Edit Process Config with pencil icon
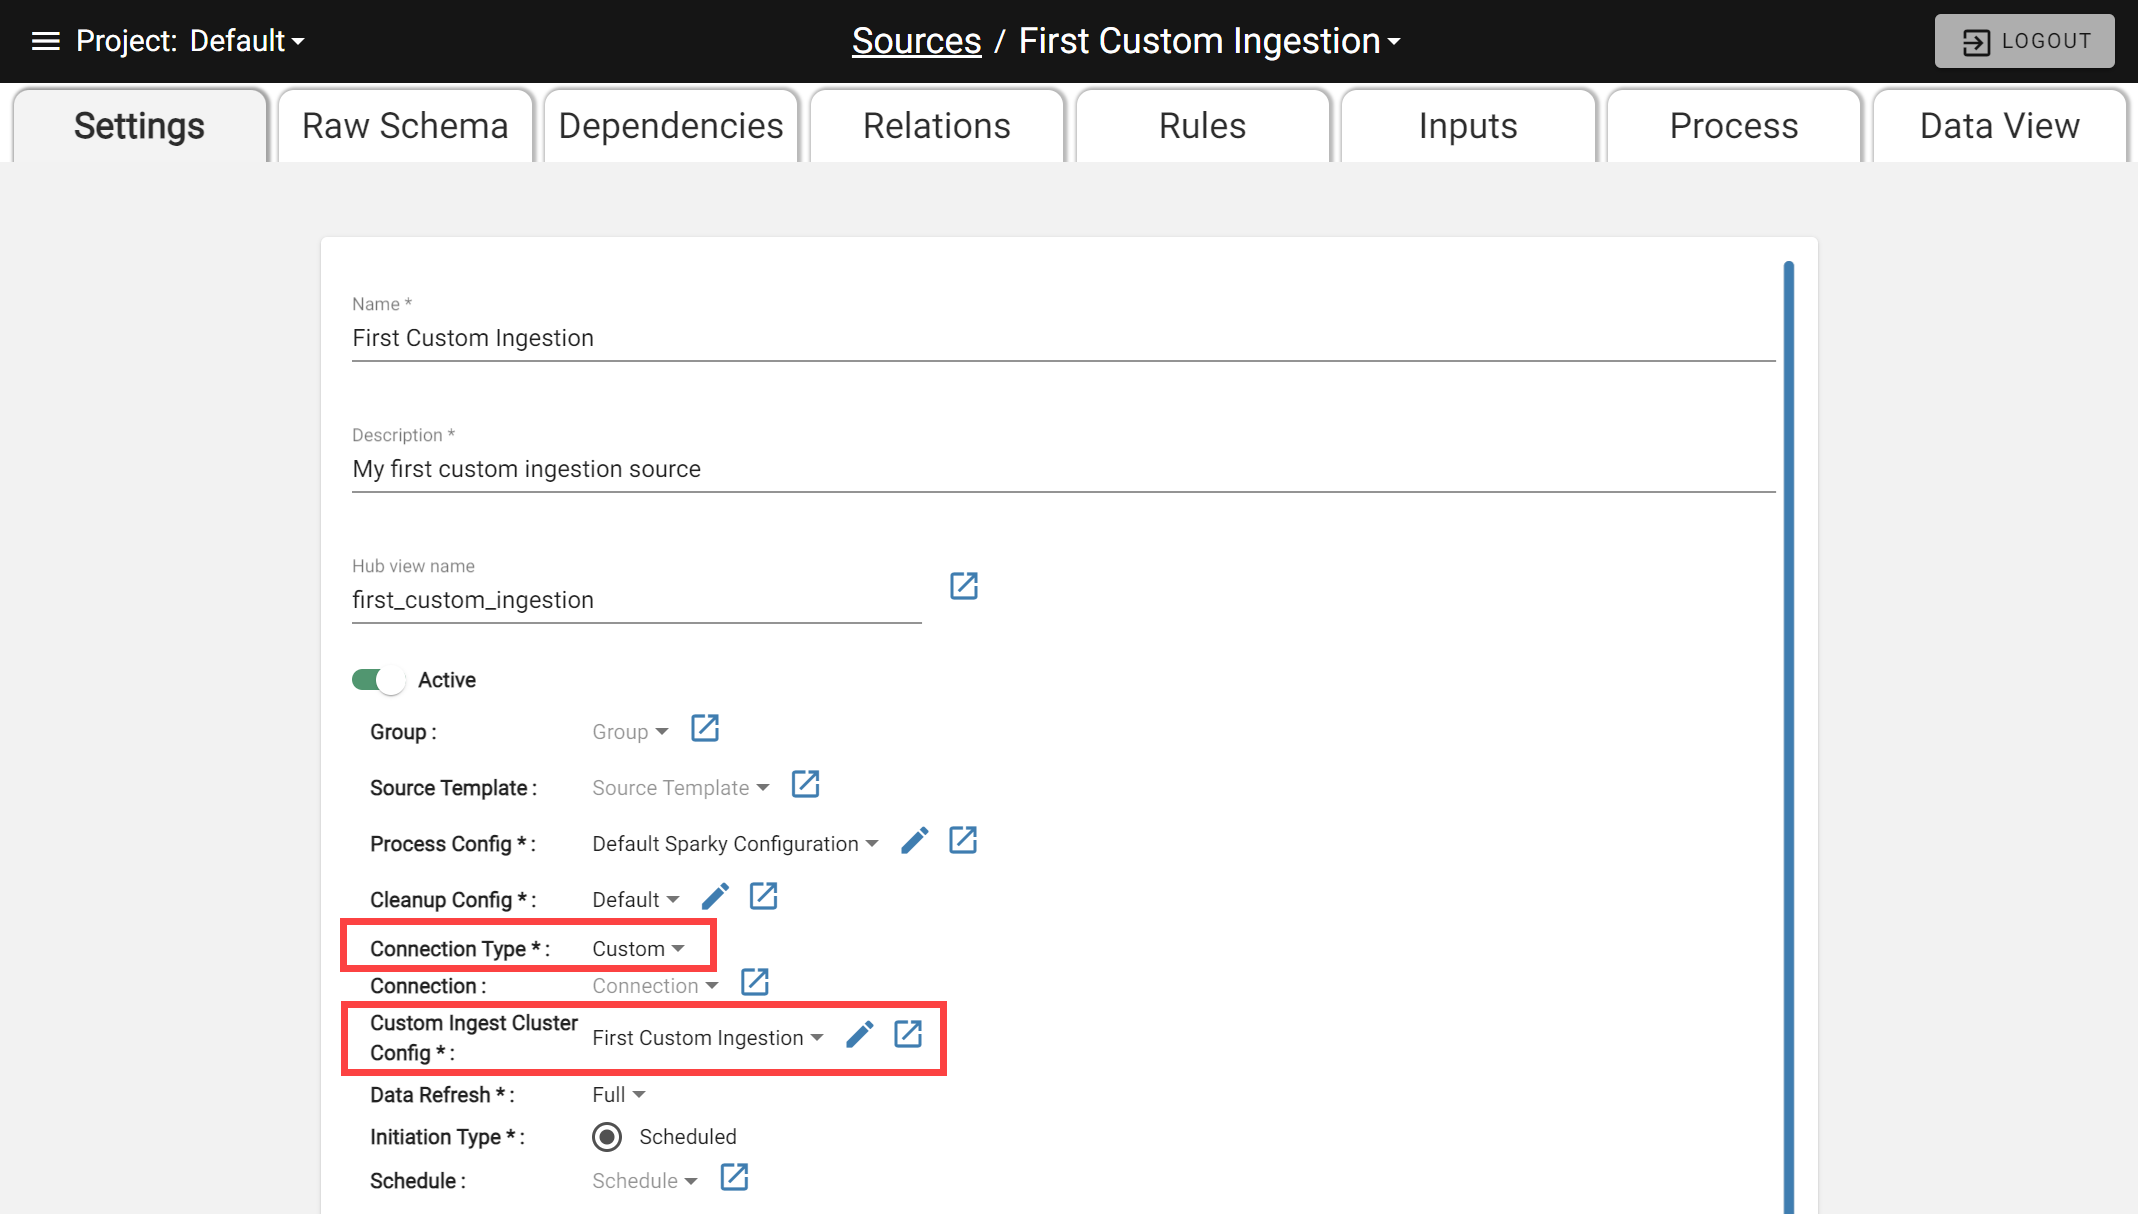This screenshot has width=2138, height=1214. coord(914,841)
